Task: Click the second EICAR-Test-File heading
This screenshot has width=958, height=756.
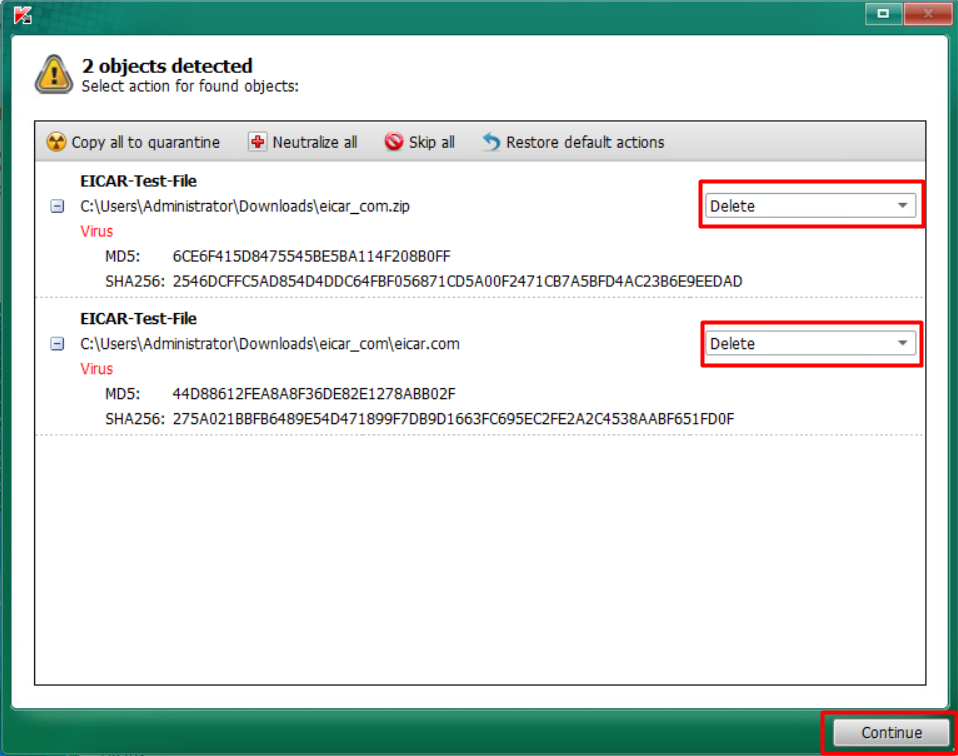Action: (x=139, y=319)
